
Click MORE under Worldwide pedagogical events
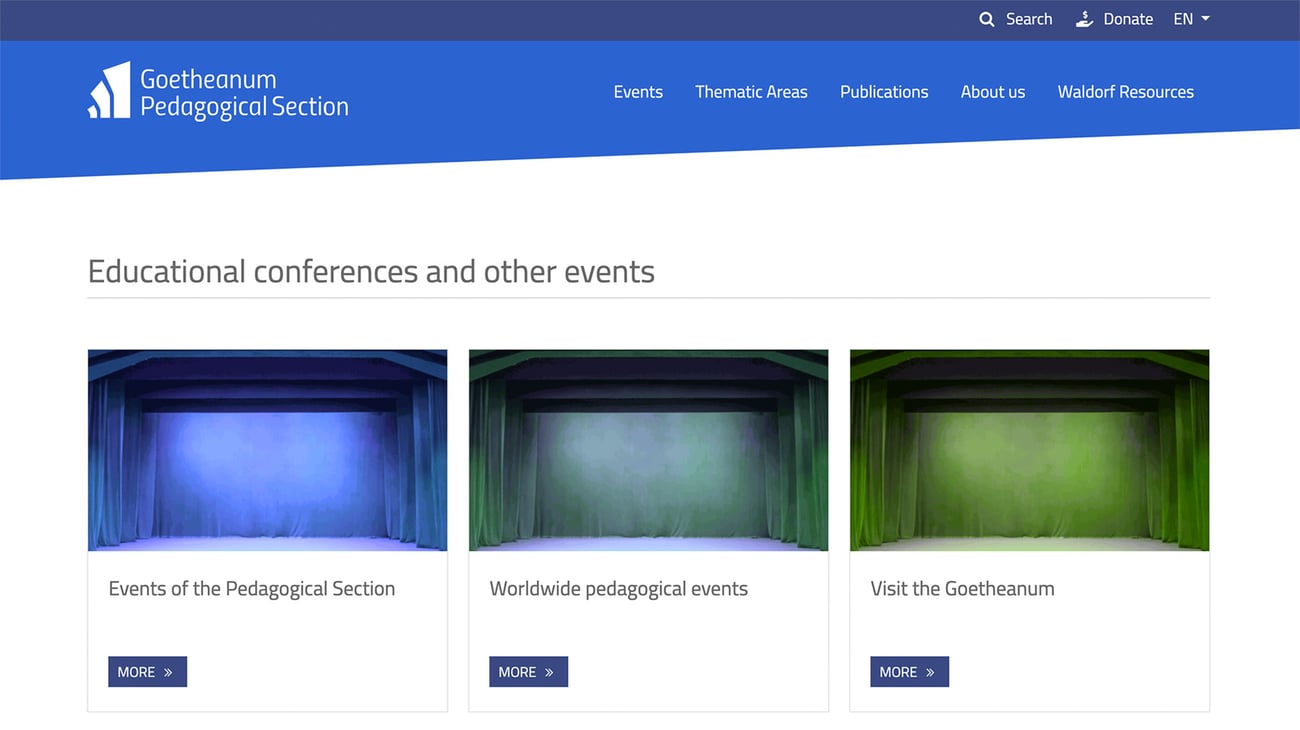pos(528,672)
